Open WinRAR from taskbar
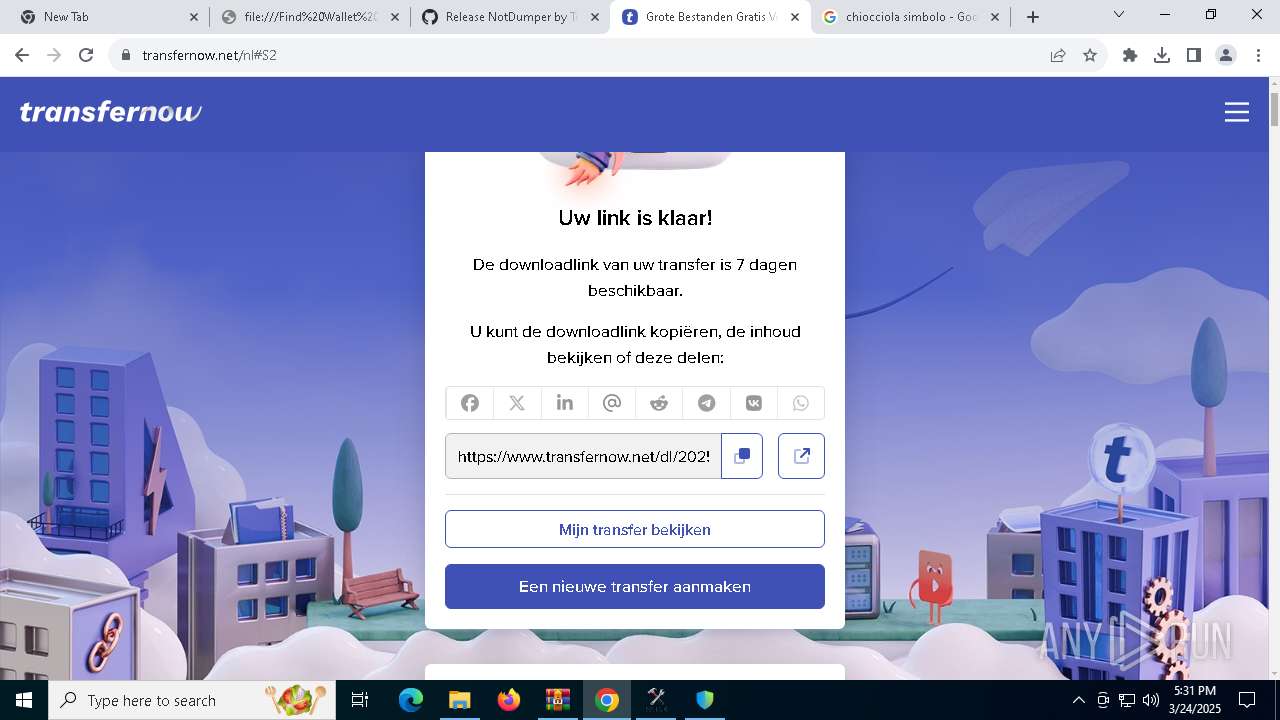 (558, 700)
